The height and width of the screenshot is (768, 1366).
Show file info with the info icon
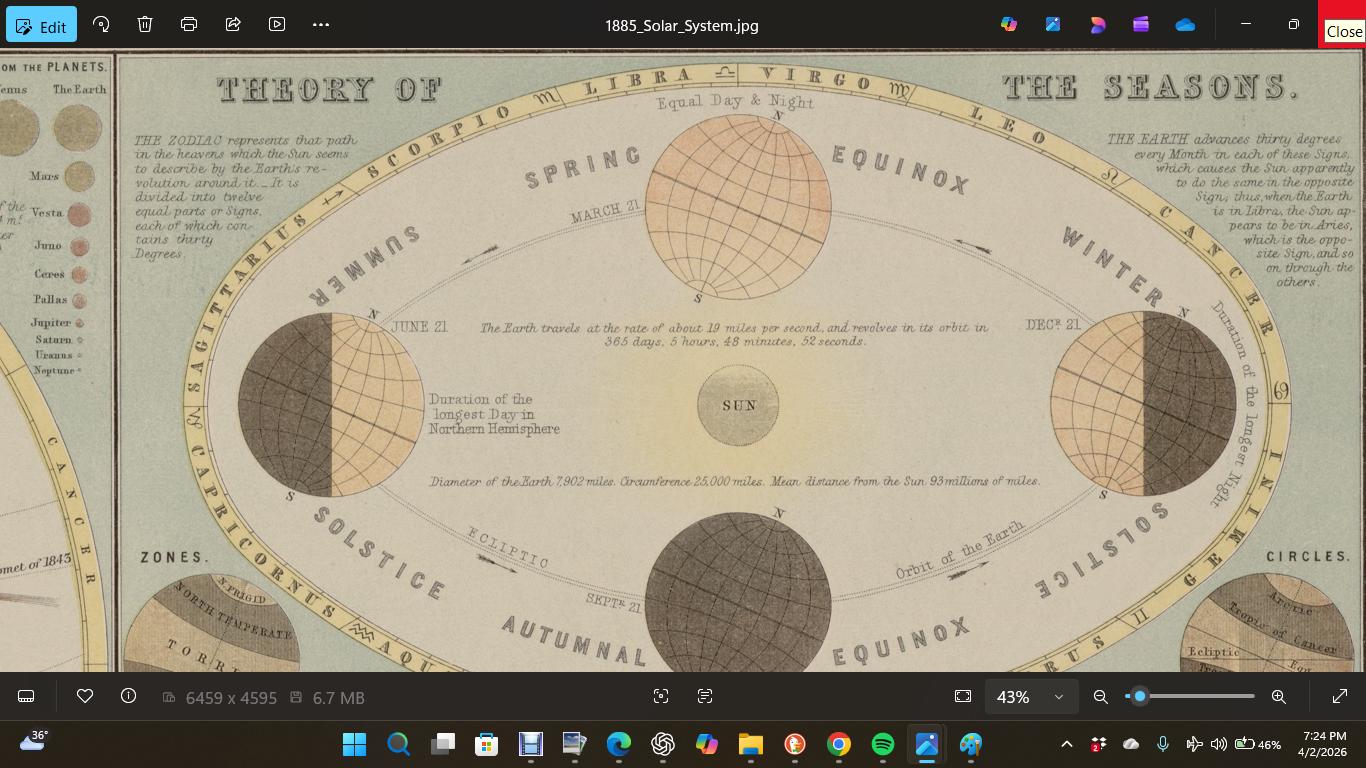click(x=128, y=696)
